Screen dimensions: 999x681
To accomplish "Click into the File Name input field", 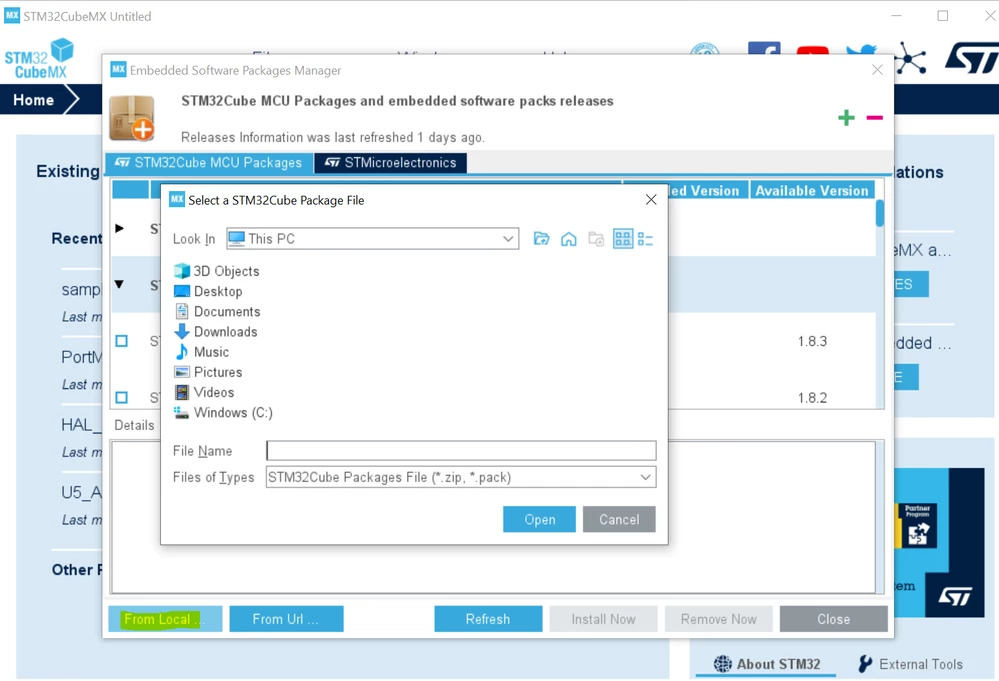I will tap(461, 450).
